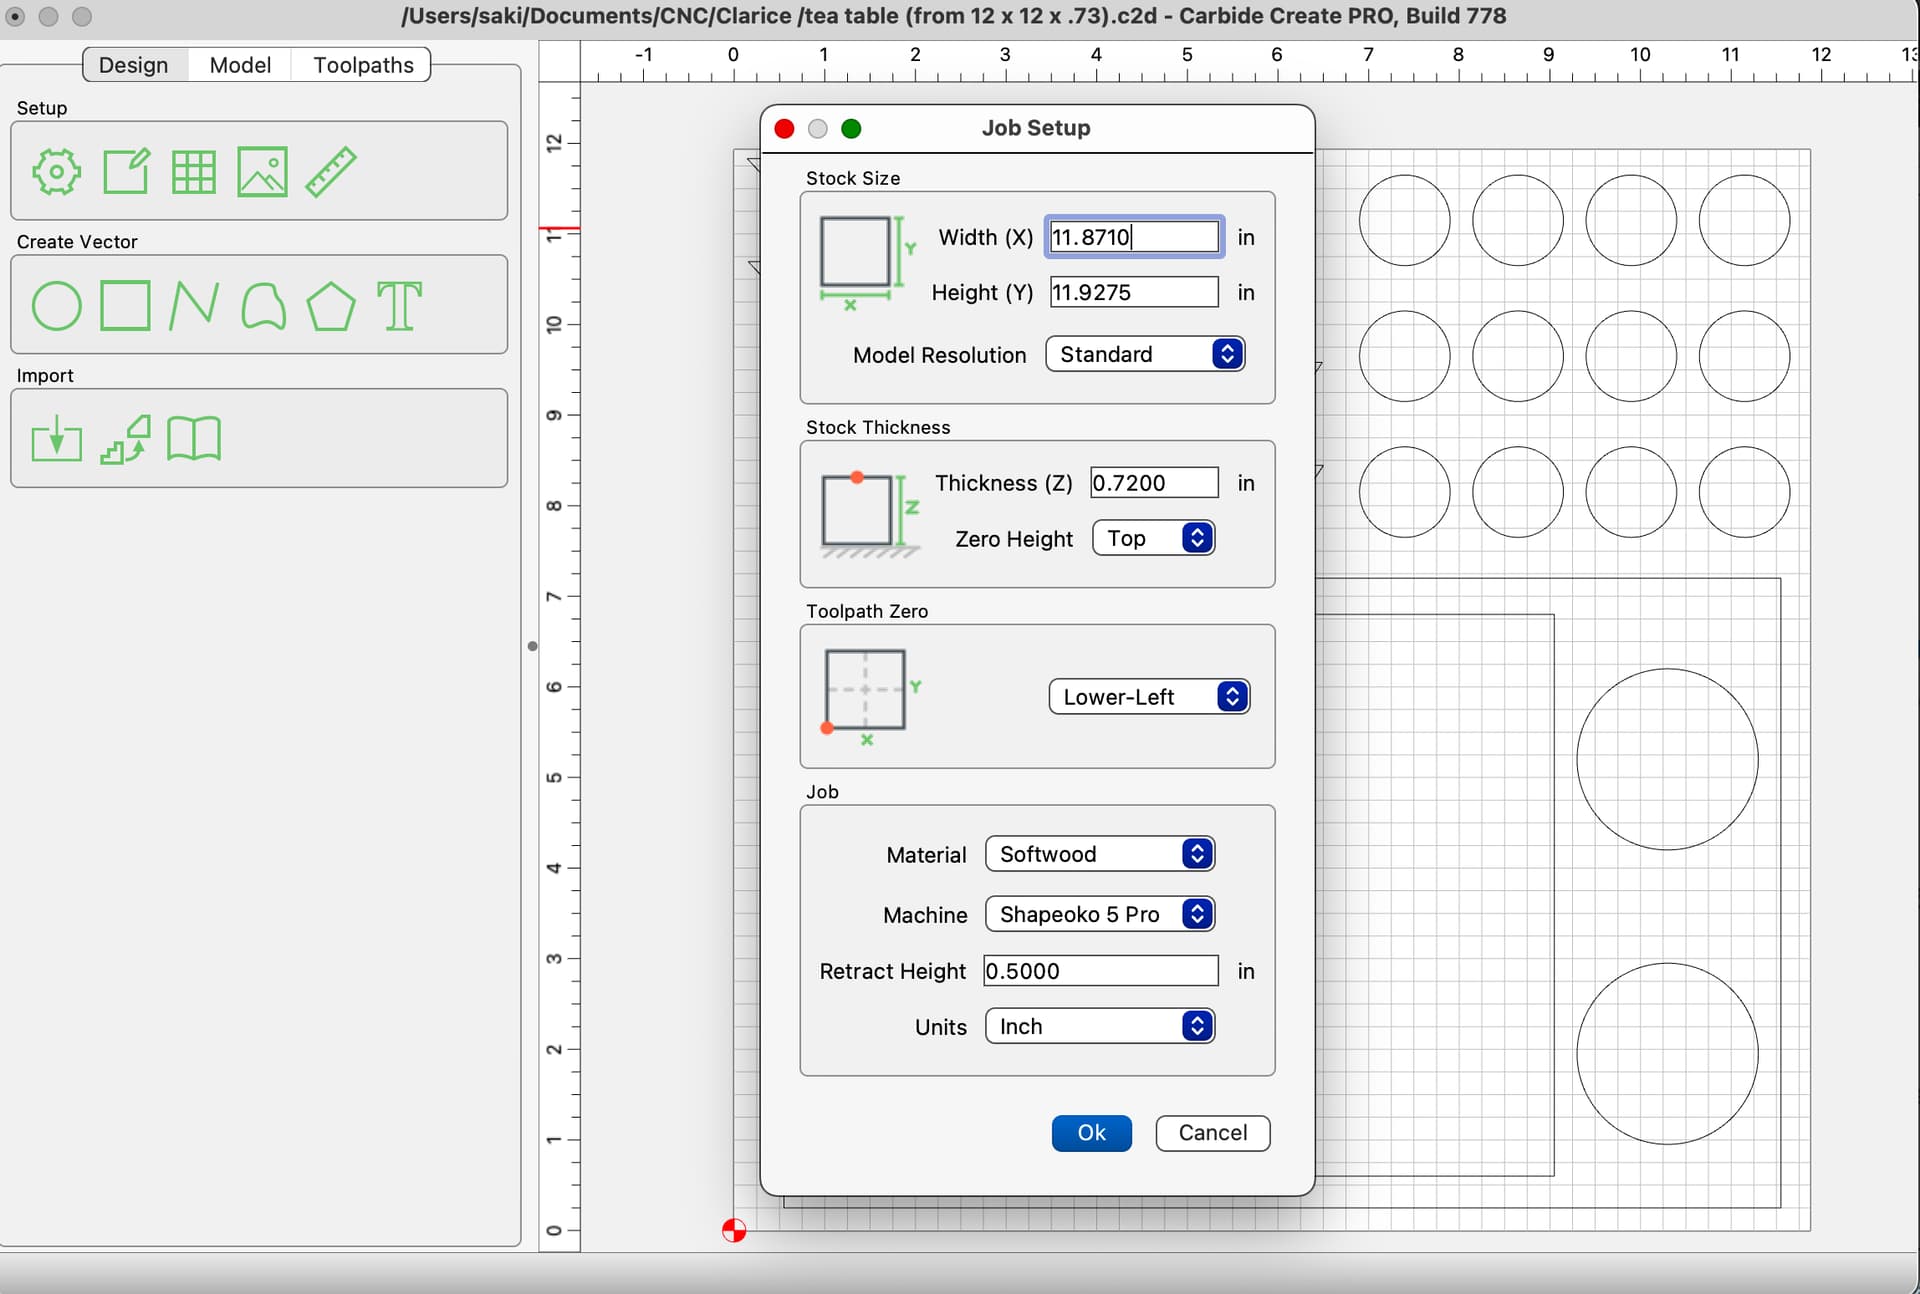
Task: Click the Retract Height input field
Action: pos(1101,971)
